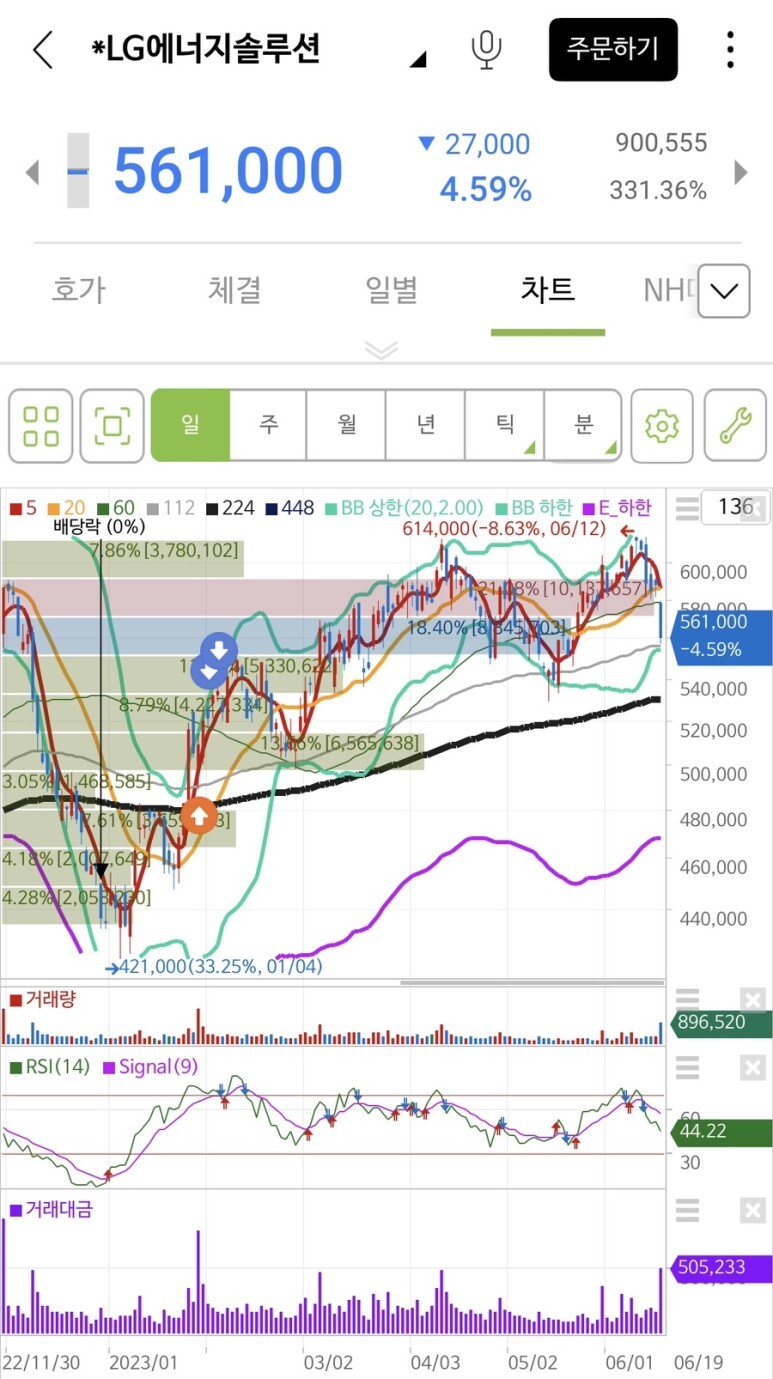
Task: Select 일 daily chart period
Action: coord(190,425)
